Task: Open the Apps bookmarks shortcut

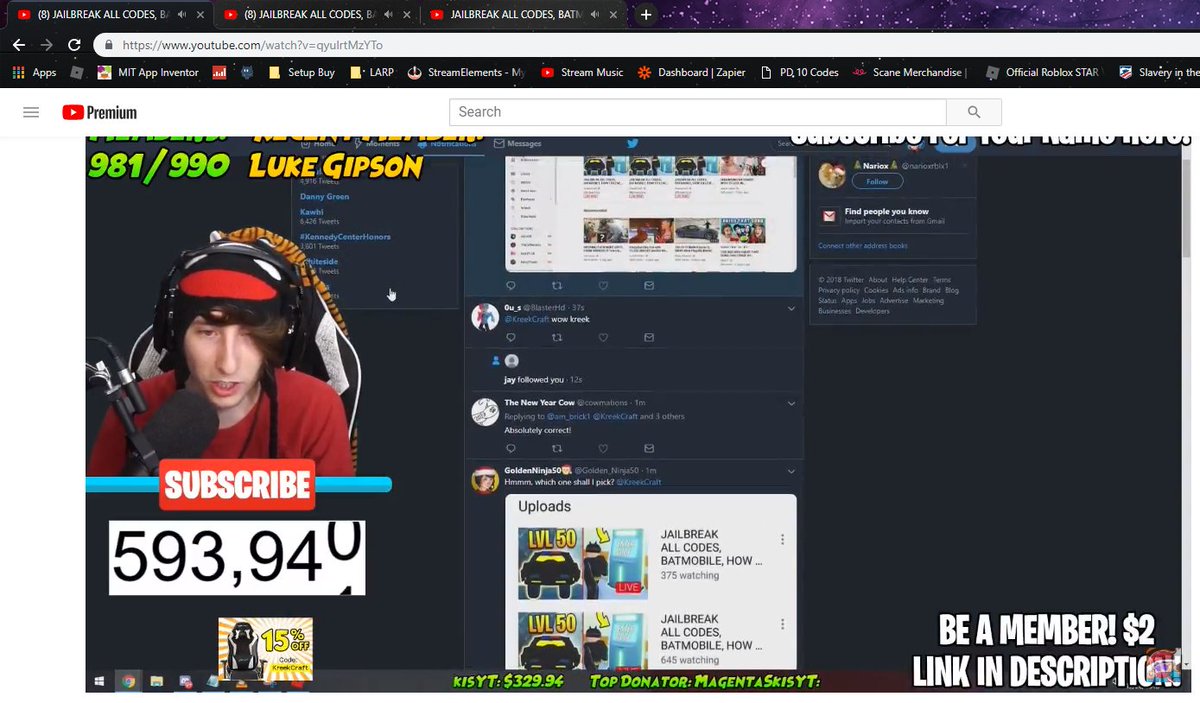Action: 34,72
